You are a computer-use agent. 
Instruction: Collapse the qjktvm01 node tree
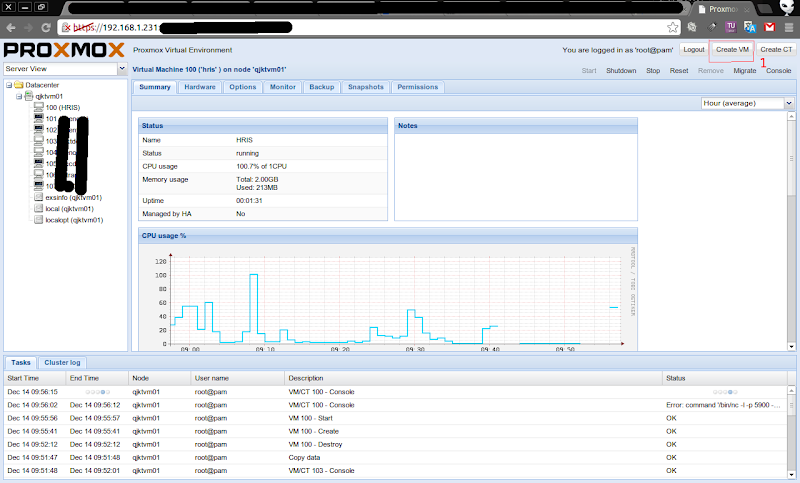click(x=19, y=96)
